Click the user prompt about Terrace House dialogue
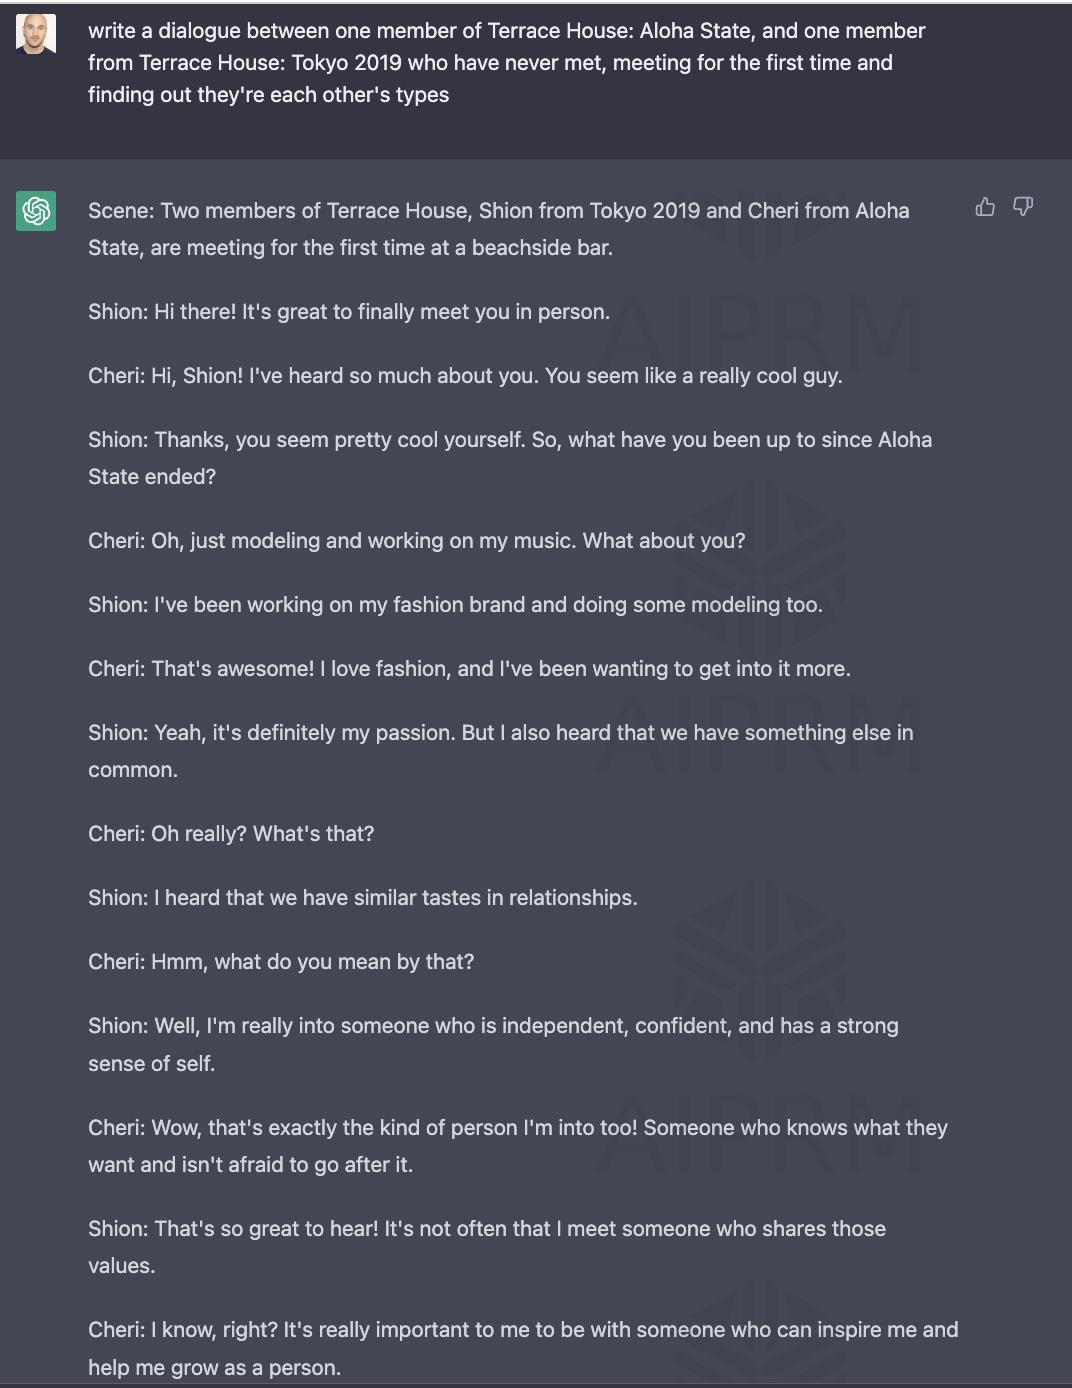 (x=506, y=63)
